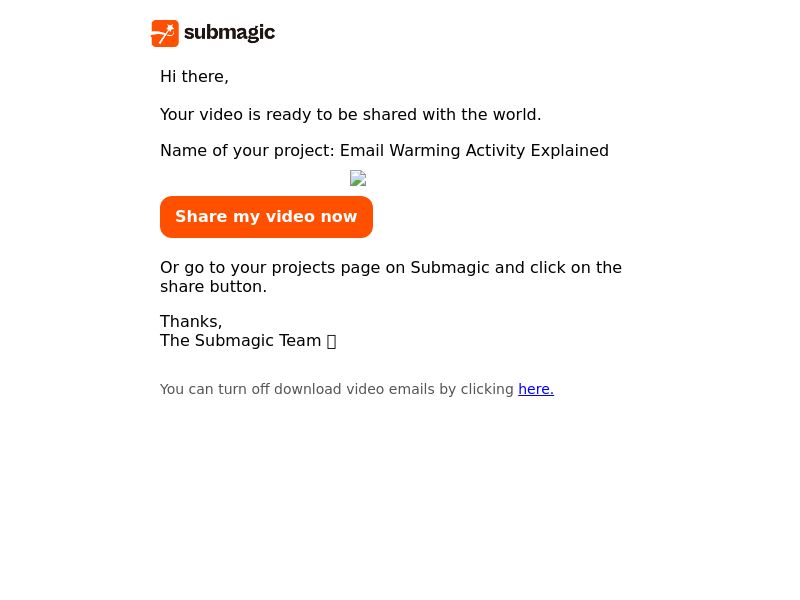
Task: Click the 'Thanks,' sign-off text
Action: [x=191, y=321]
